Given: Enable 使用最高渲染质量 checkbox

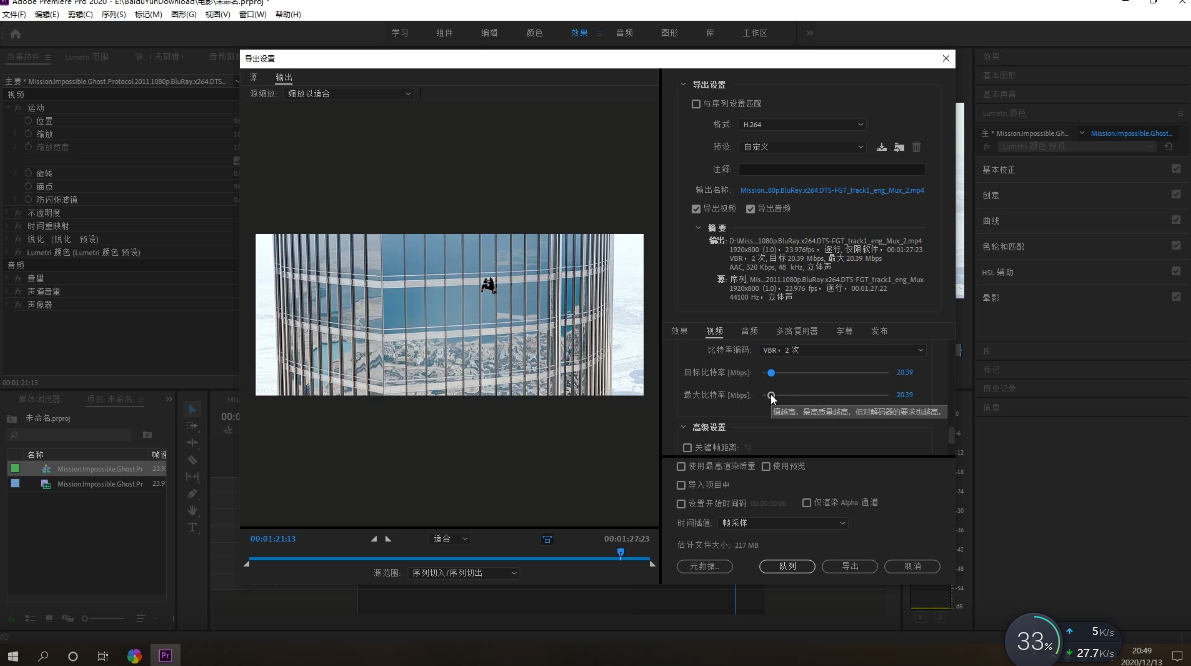Looking at the screenshot, I should click(x=682, y=466).
